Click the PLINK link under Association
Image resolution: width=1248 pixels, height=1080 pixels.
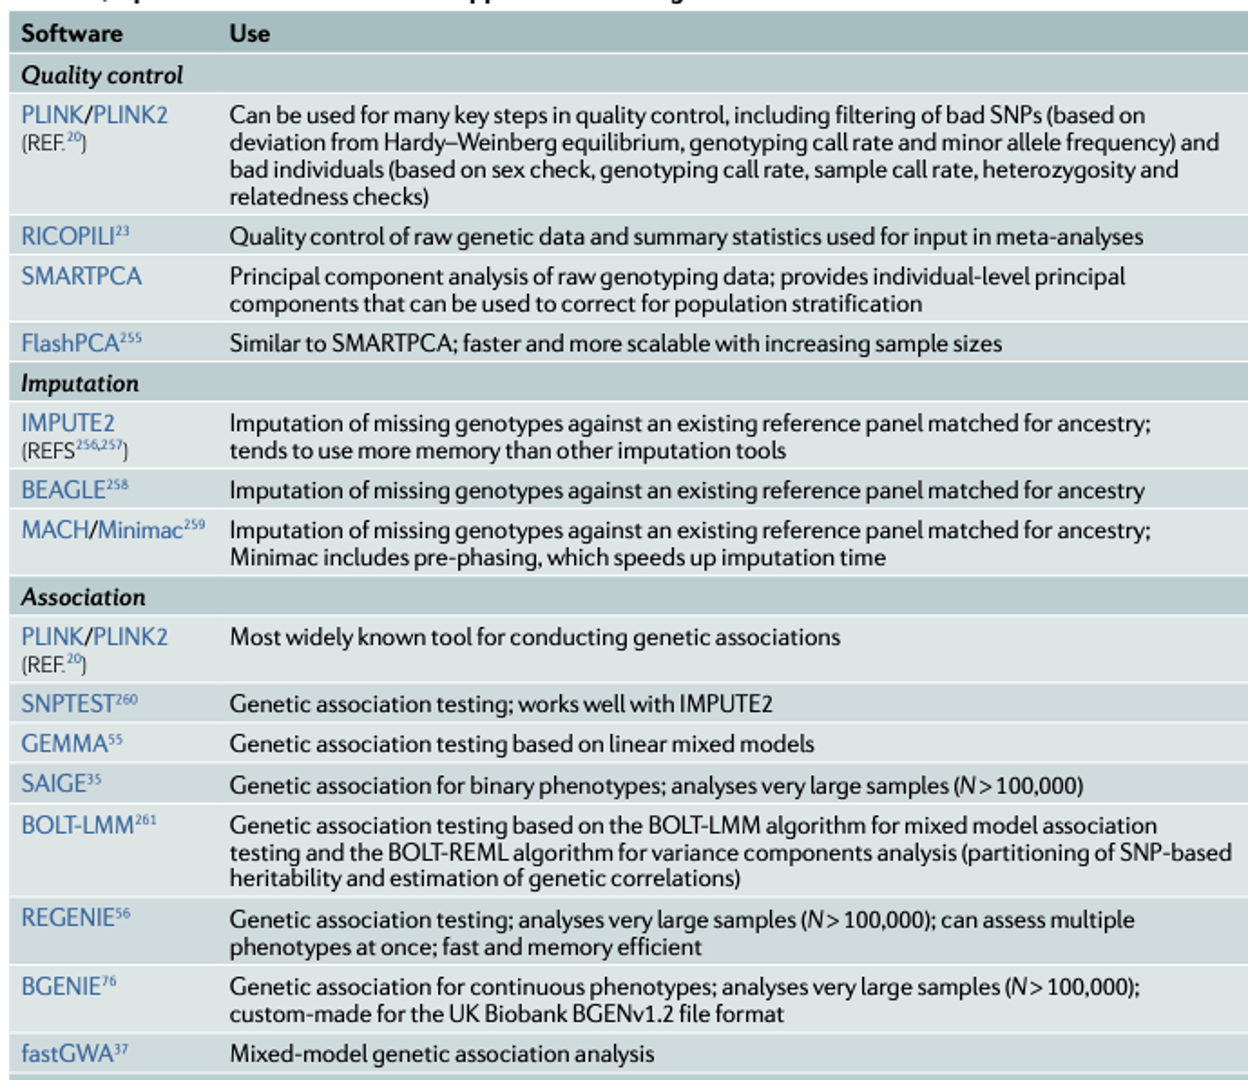(x=54, y=637)
